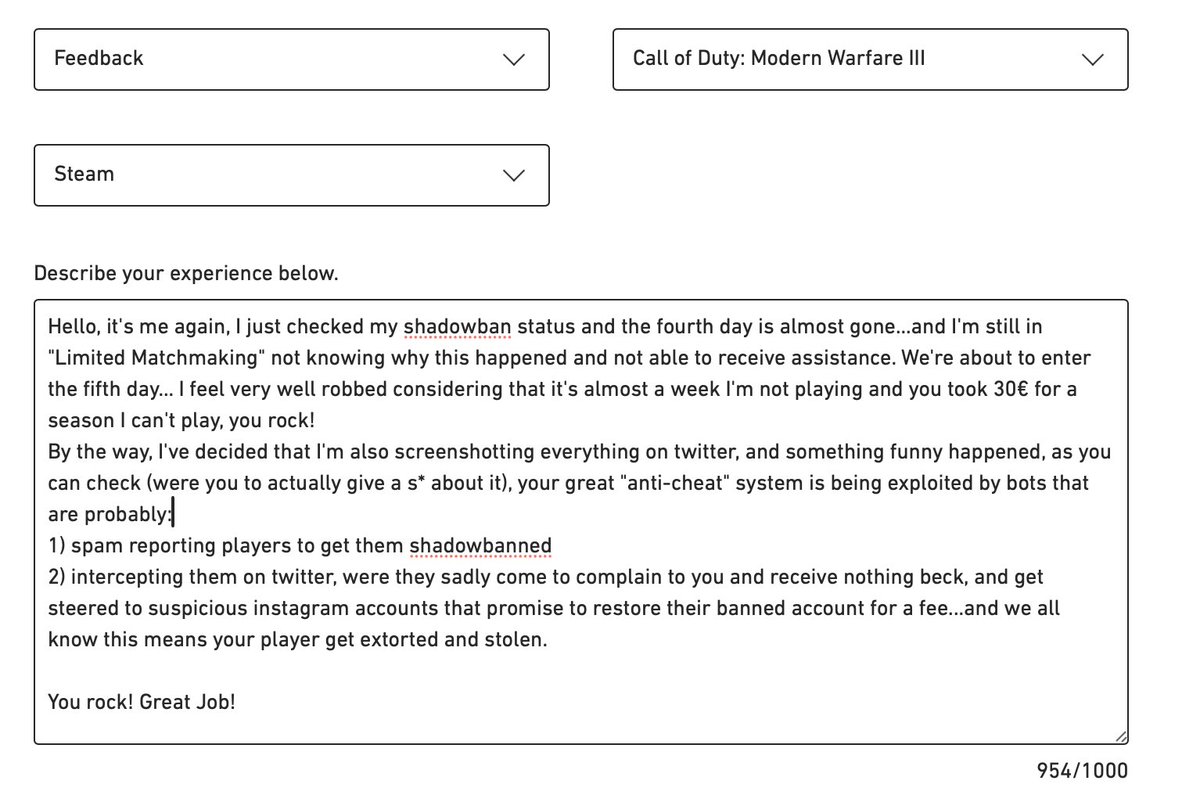Open the Steam platform dropdown
The width and height of the screenshot is (1200, 795).
291,175
